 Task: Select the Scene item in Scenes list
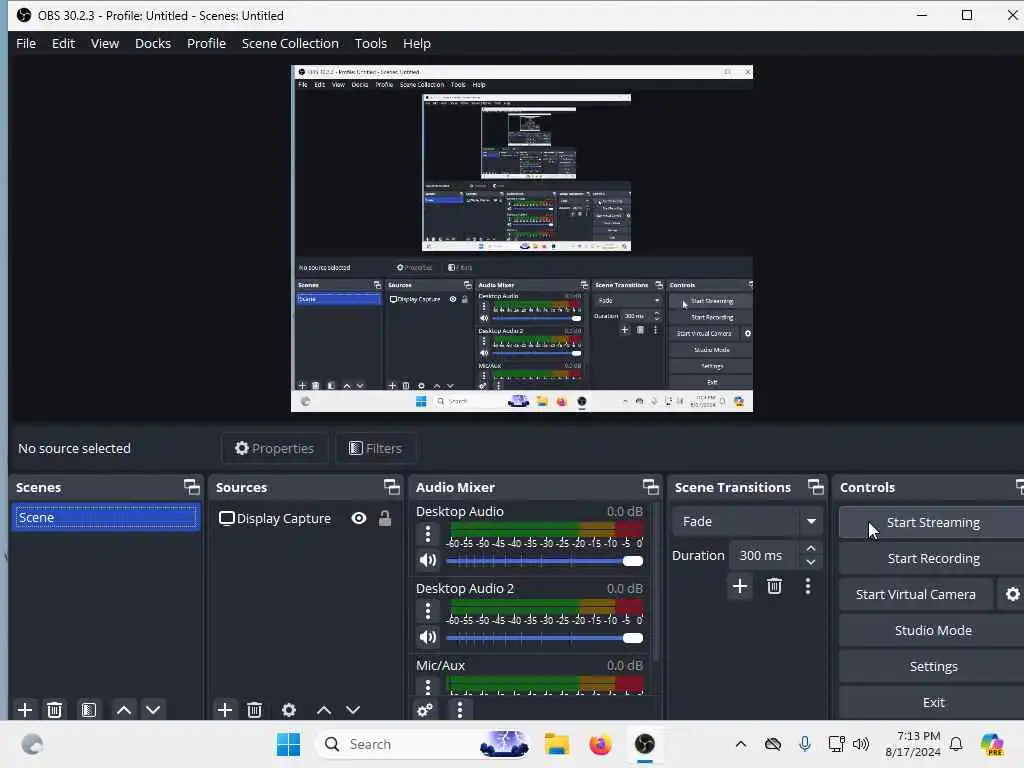click(105, 517)
